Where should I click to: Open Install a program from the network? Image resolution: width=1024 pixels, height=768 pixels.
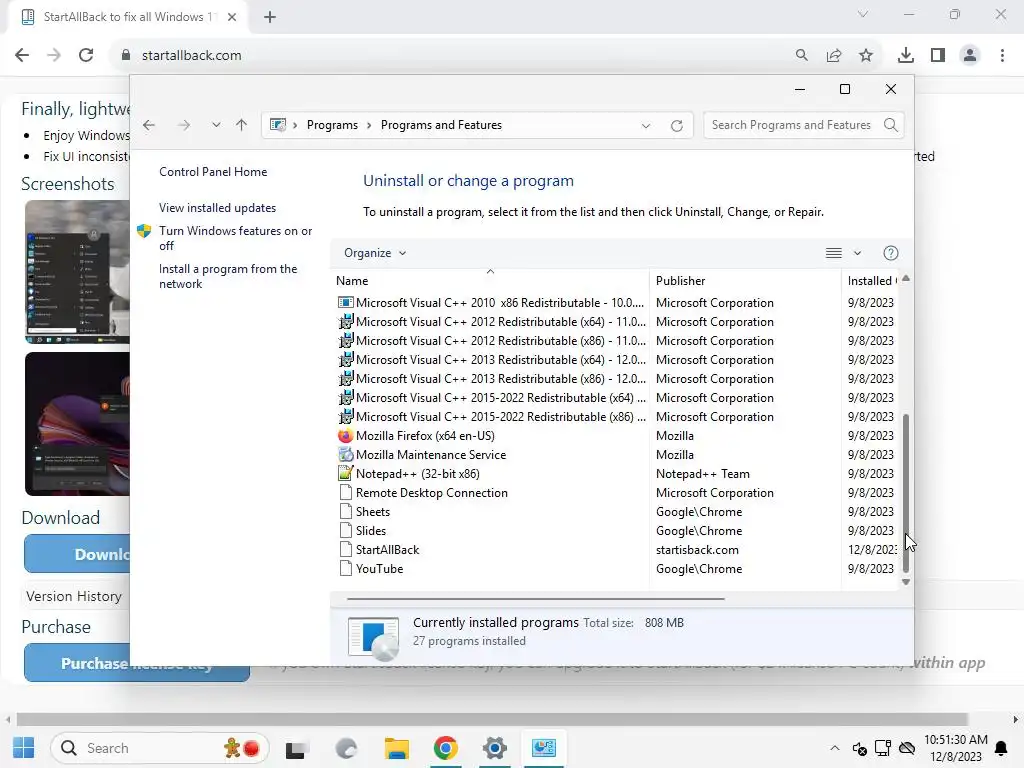tap(228, 276)
